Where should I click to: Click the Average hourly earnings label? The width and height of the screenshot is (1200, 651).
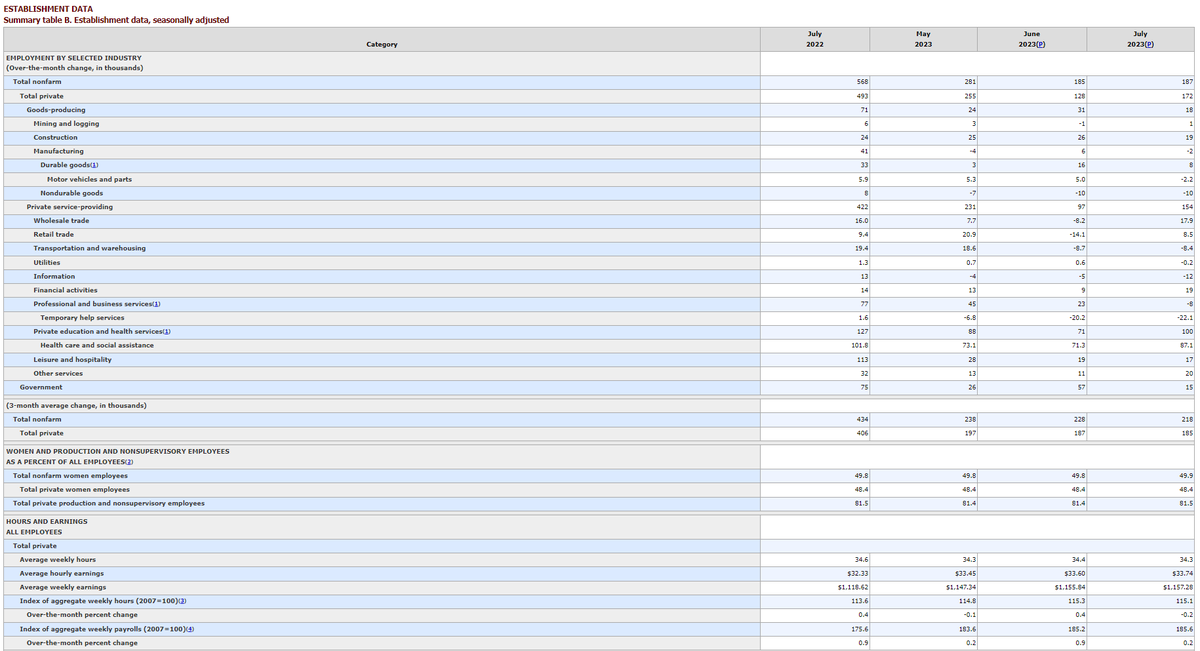(62, 574)
